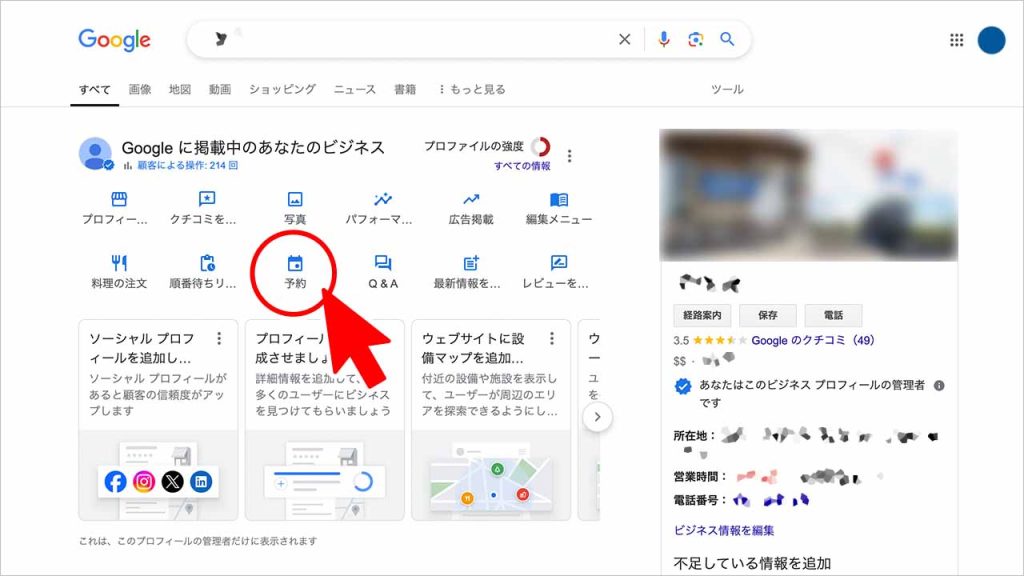The height and width of the screenshot is (576, 1024).
Task: Click the 保存 button
Action: click(x=767, y=315)
